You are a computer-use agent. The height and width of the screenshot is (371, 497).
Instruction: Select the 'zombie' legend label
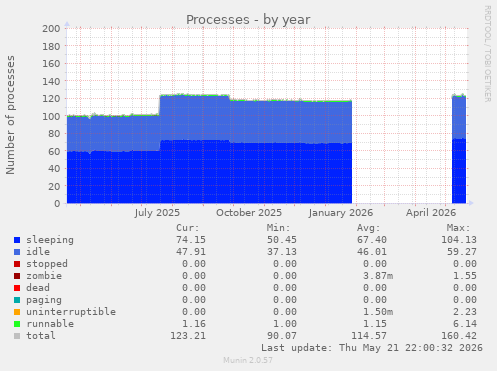pos(44,276)
